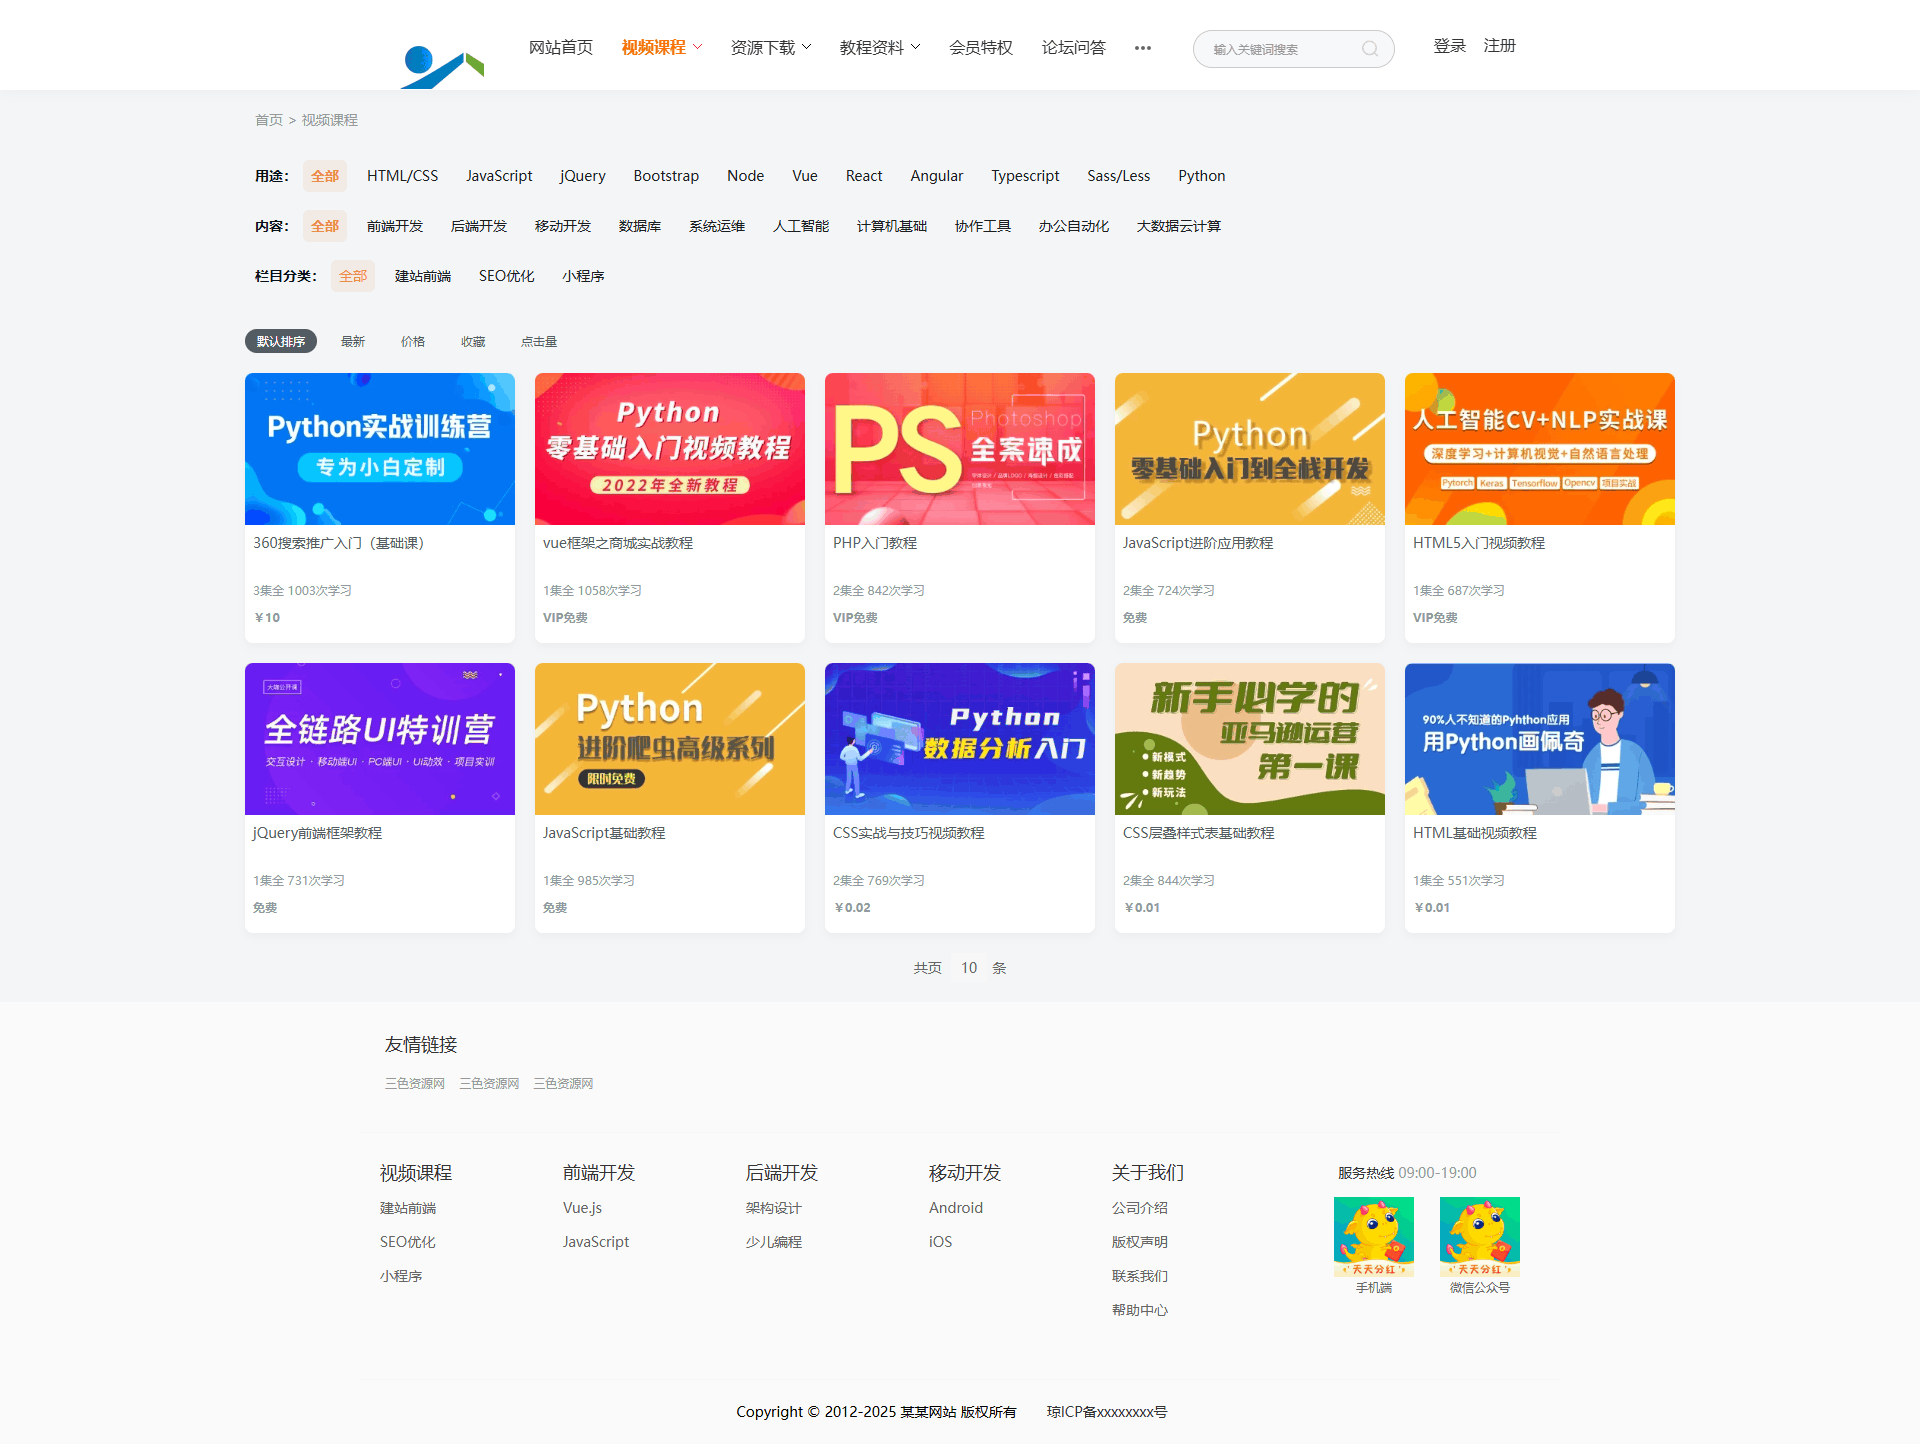Open the 帮助中心 footer link

pos(1139,1310)
